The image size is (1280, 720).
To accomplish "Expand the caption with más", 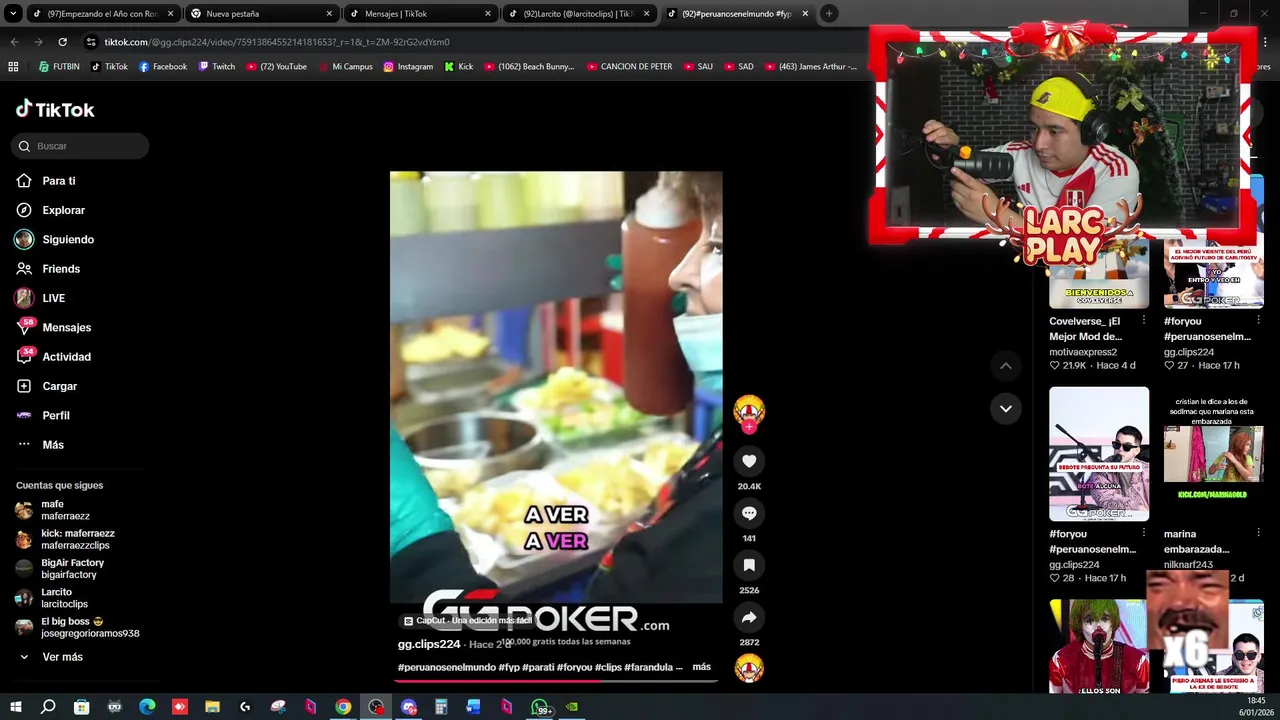I will tap(702, 667).
